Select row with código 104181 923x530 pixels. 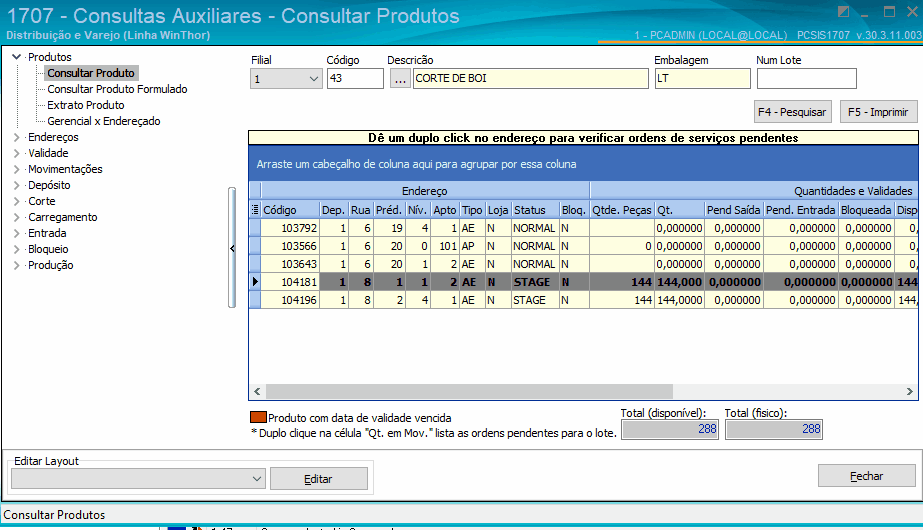tap(583, 282)
